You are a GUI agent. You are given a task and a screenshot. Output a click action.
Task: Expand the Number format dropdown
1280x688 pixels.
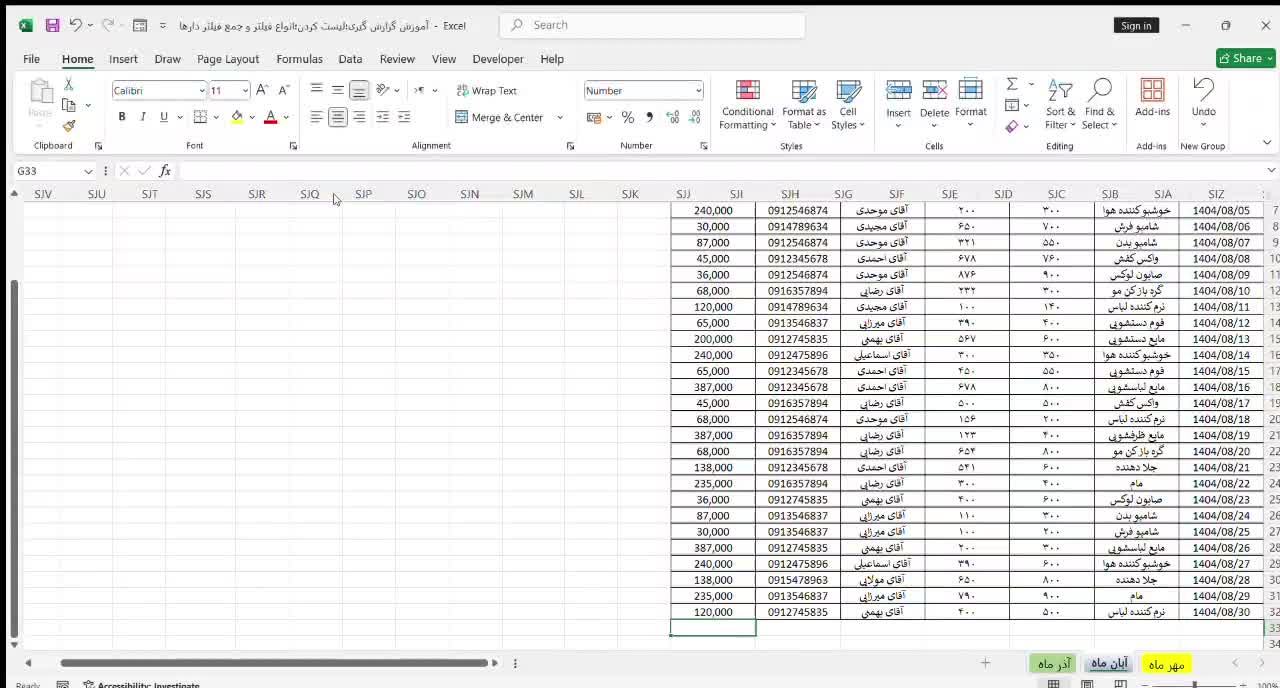[697, 91]
